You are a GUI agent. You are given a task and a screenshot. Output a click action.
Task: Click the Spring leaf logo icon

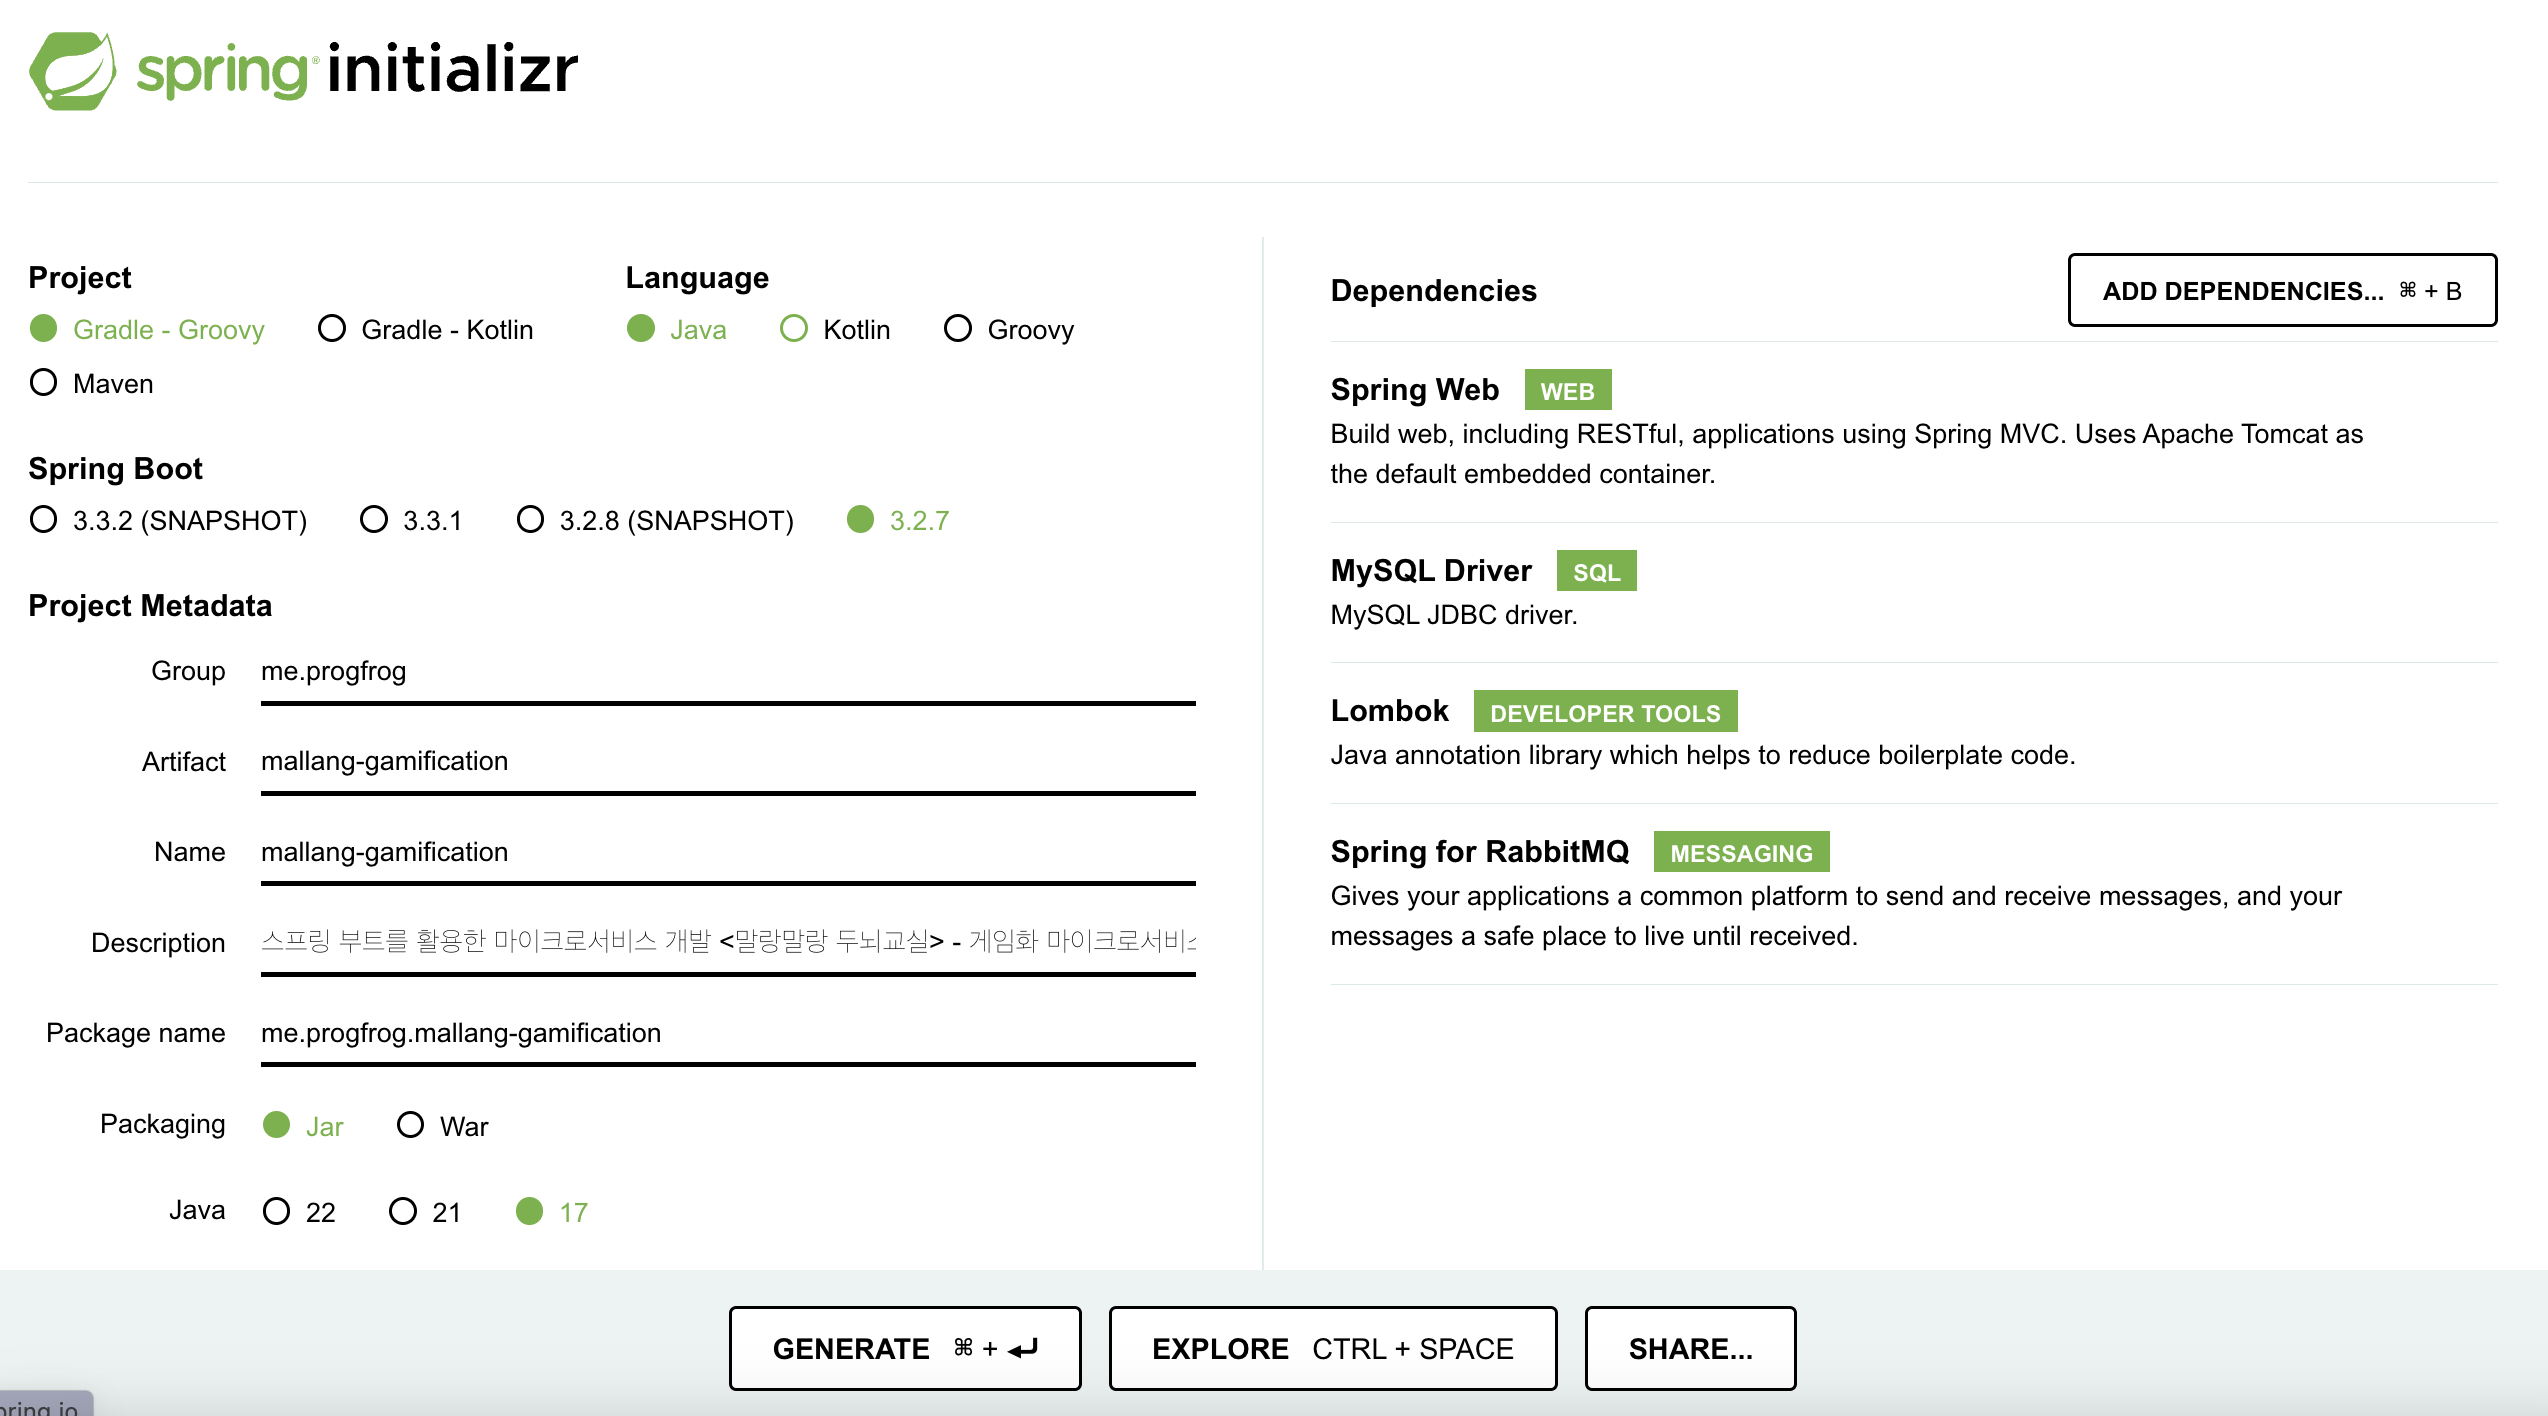[72, 70]
